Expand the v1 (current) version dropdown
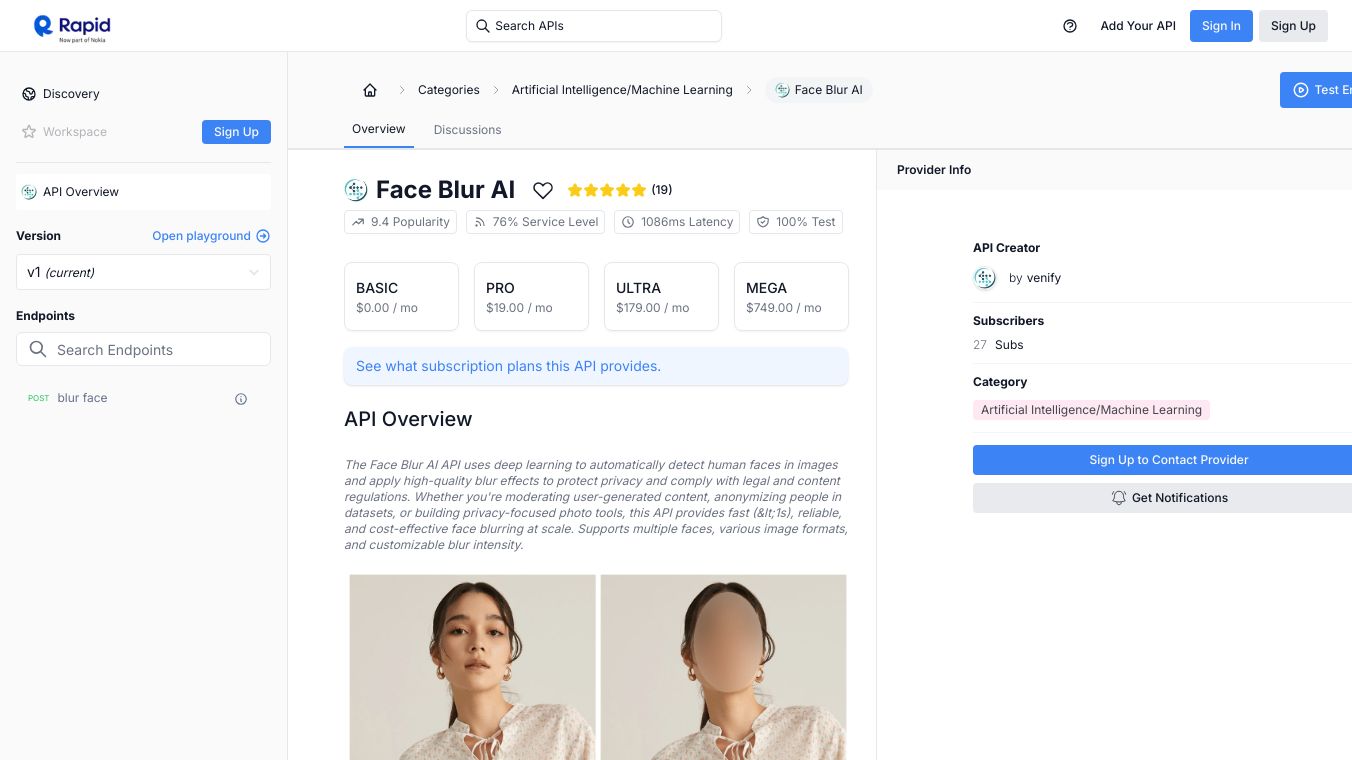 (143, 272)
